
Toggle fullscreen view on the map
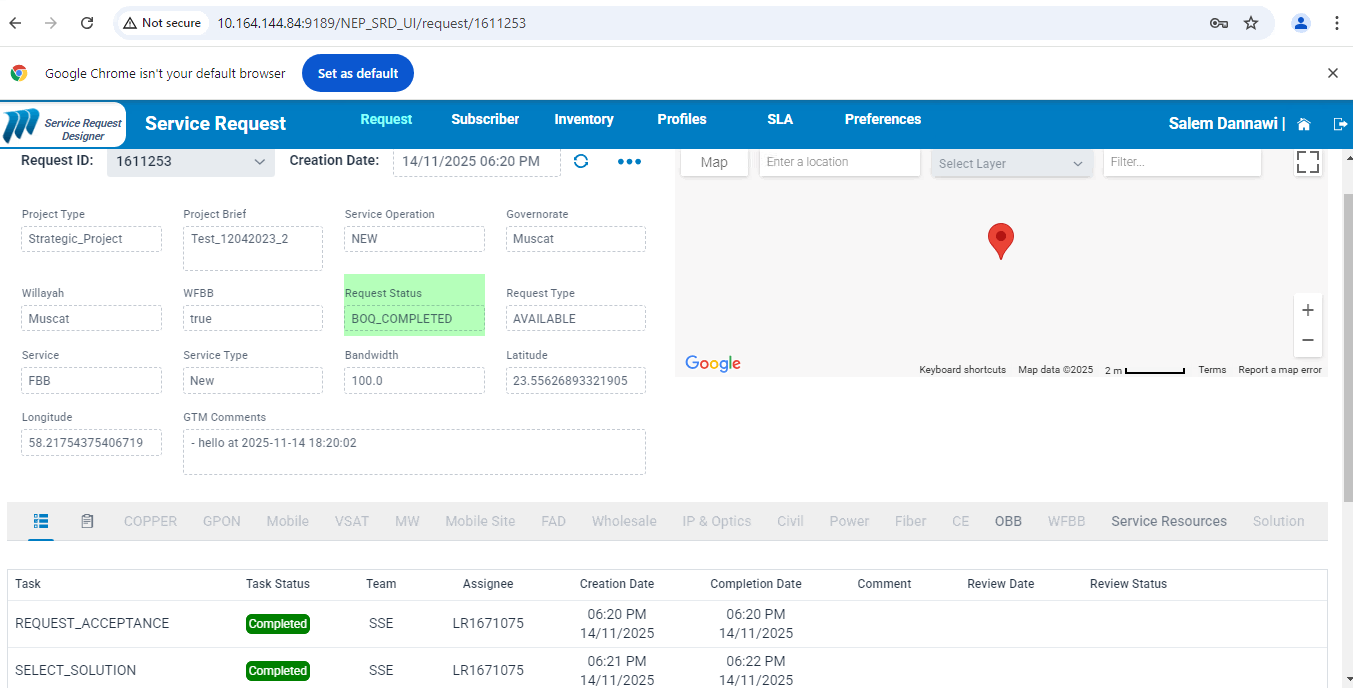coord(1307,162)
